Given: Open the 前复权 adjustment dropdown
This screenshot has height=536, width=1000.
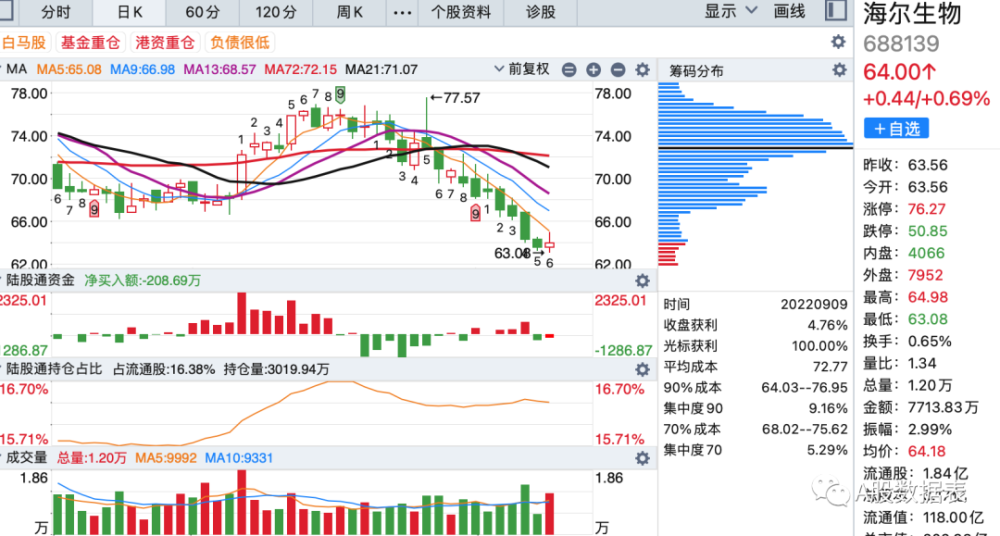Looking at the screenshot, I should pos(522,69).
